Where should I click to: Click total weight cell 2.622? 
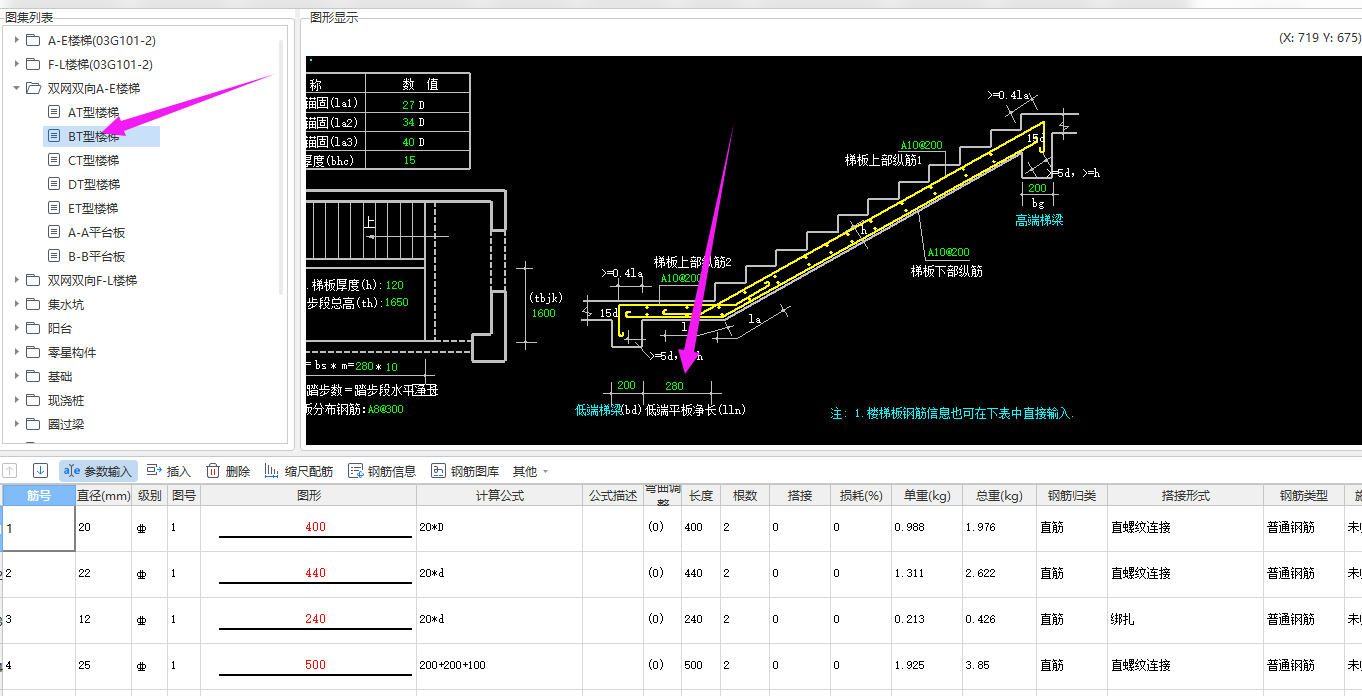[x=999, y=574]
